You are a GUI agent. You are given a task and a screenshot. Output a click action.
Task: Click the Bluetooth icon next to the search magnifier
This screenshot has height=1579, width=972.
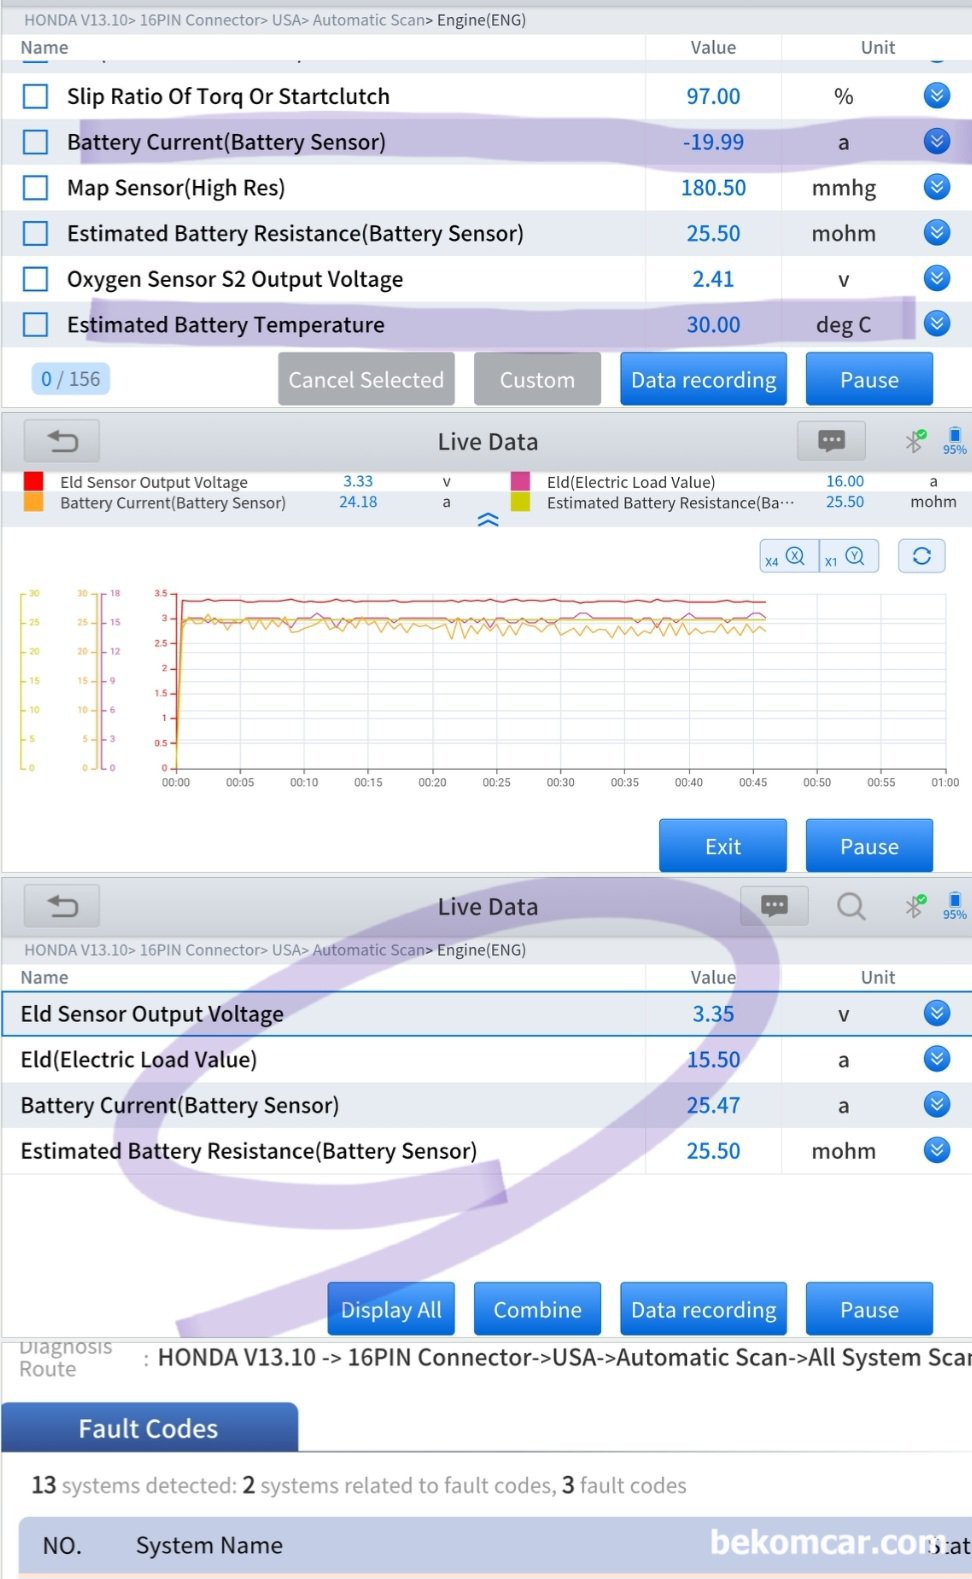pyautogui.click(x=914, y=906)
